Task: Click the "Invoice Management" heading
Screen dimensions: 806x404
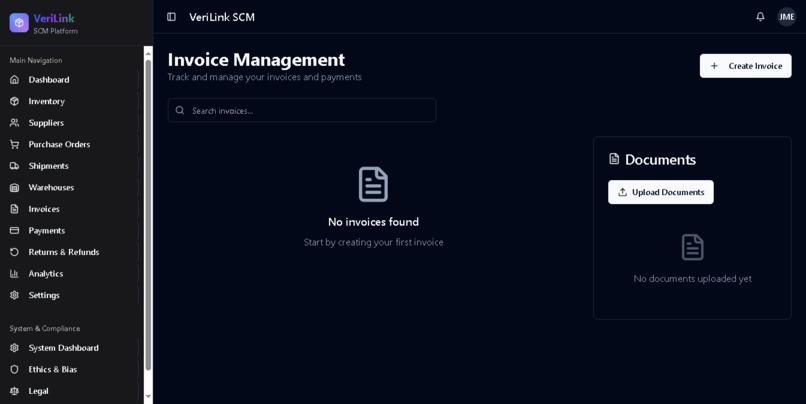Action: click(256, 60)
